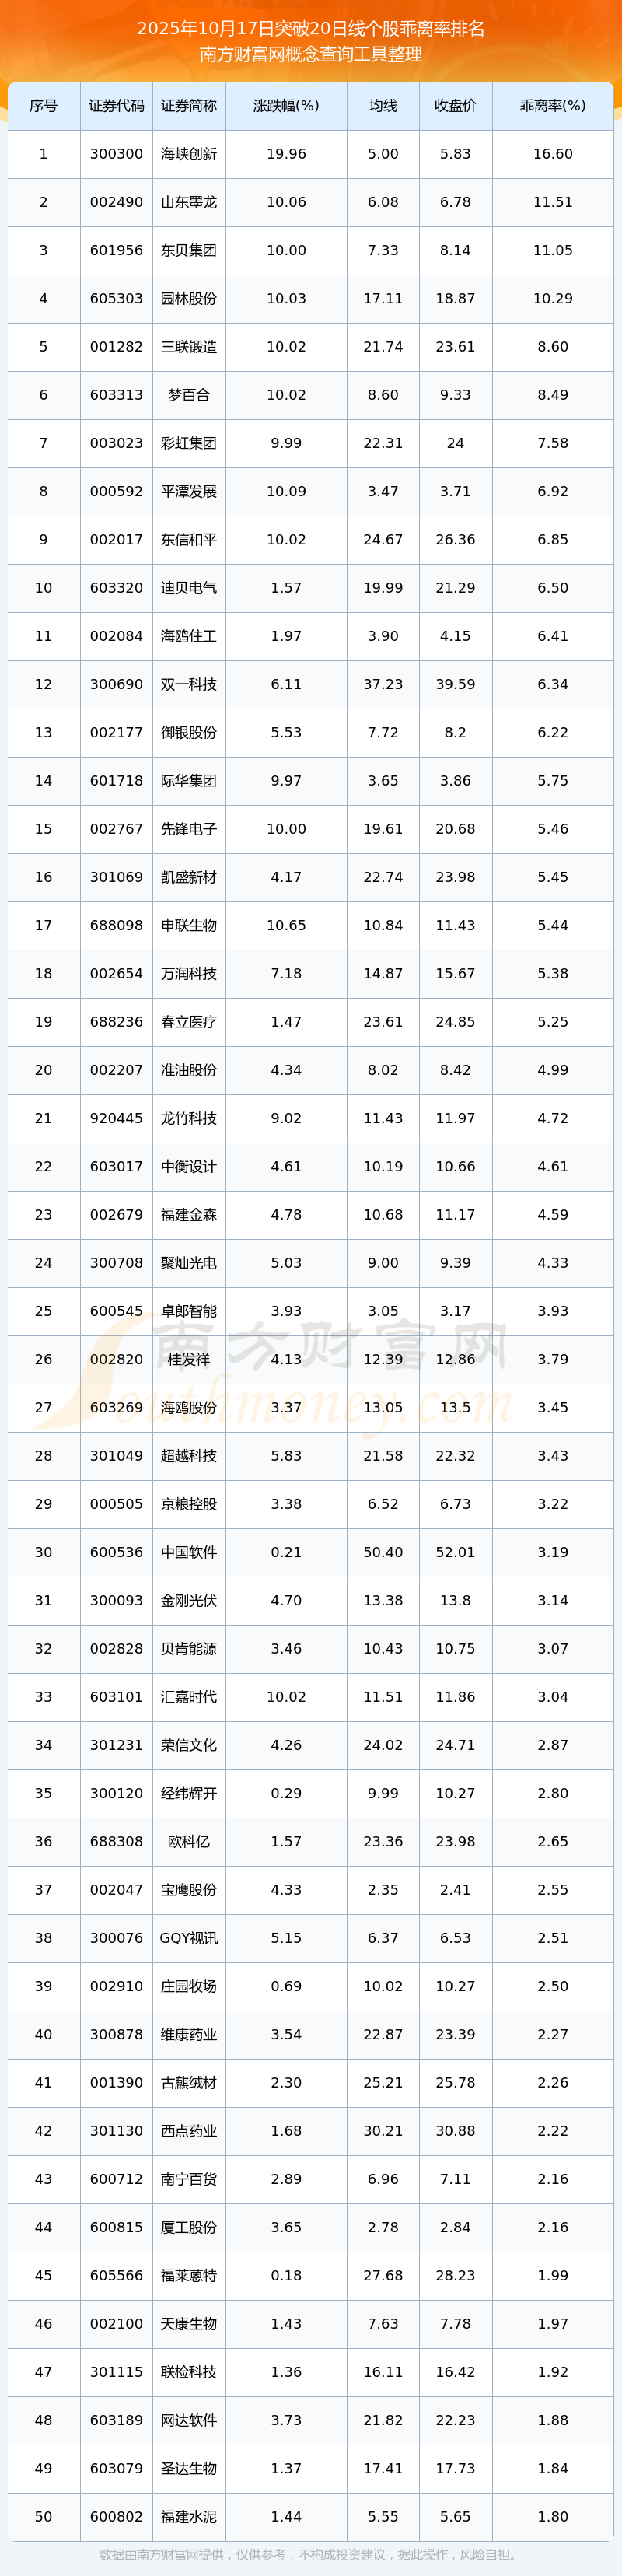Click stock code 603269
Image resolution: width=622 pixels, height=2576 pixels.
point(116,1407)
